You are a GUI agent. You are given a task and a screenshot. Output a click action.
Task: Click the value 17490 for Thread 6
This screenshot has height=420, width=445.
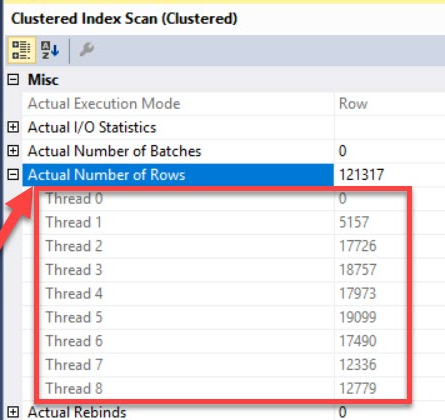point(358,341)
